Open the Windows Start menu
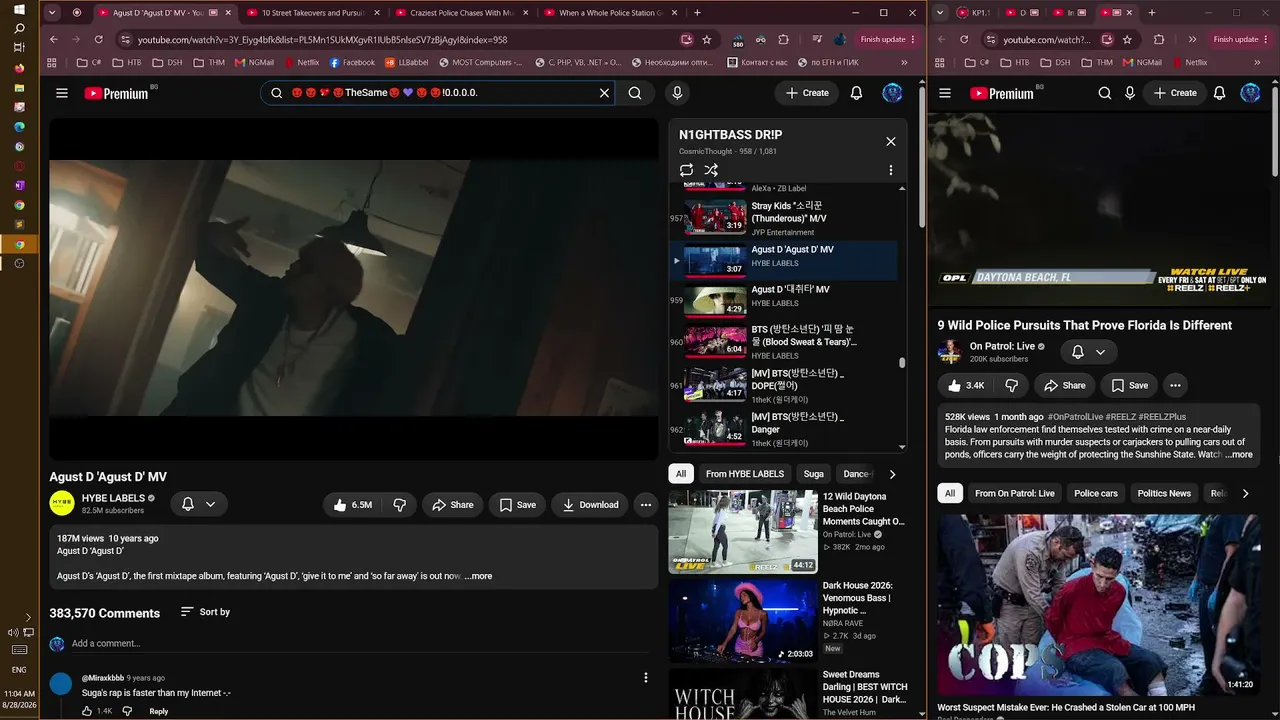1280x720 pixels. (19, 9)
